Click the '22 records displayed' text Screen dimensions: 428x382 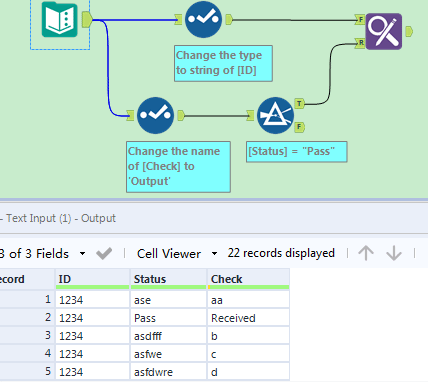click(x=281, y=253)
